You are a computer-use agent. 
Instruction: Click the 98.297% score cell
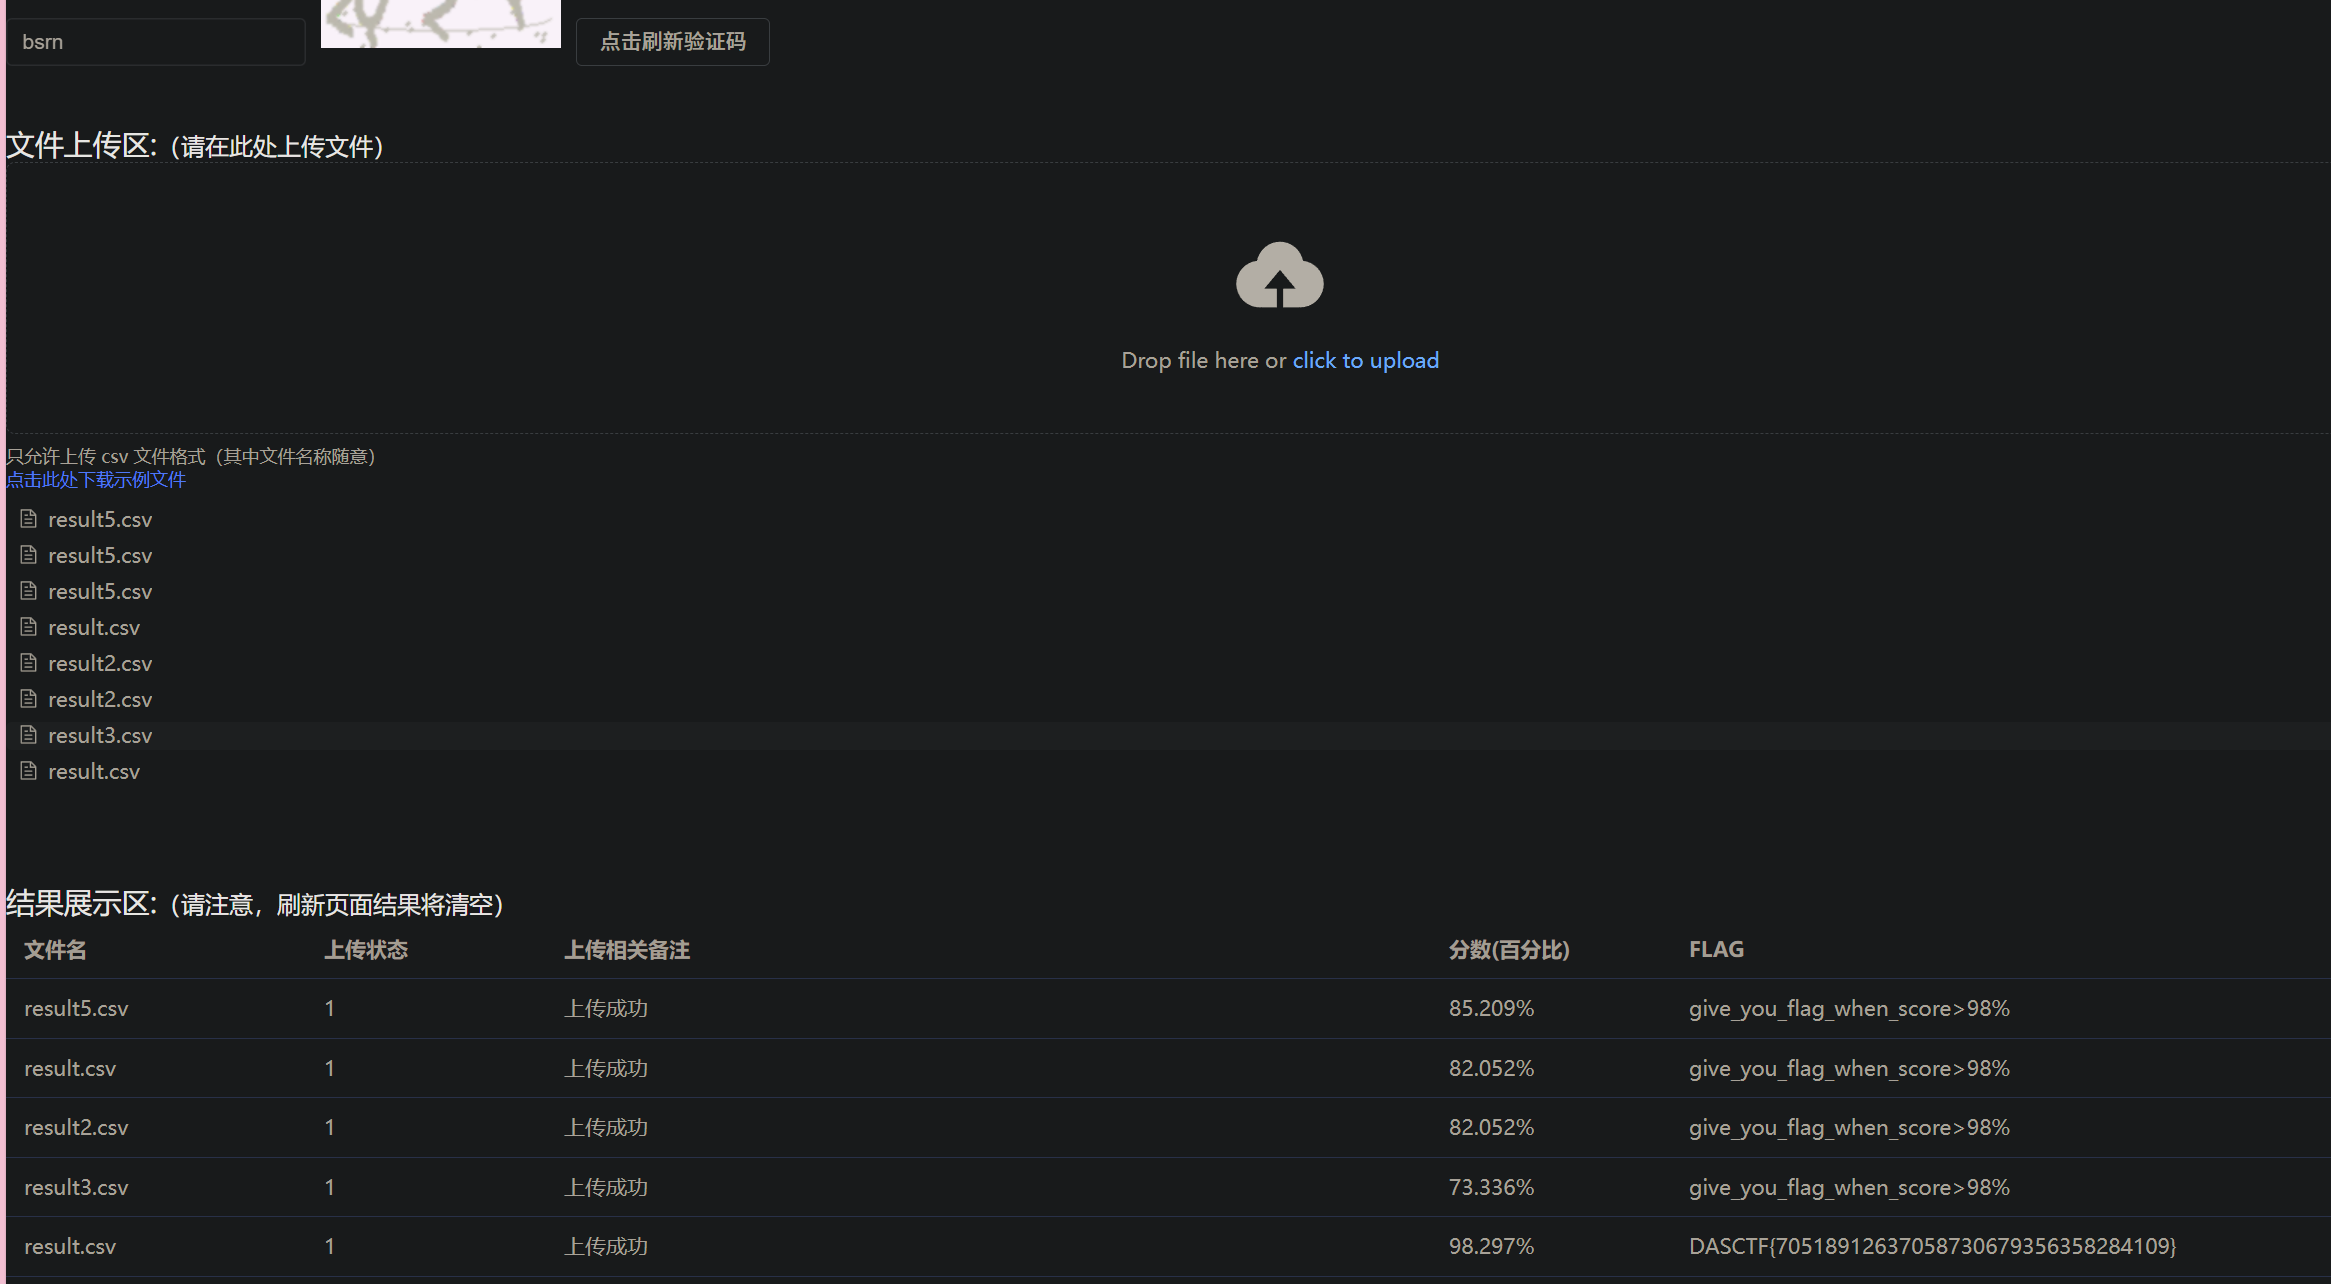(1491, 1246)
